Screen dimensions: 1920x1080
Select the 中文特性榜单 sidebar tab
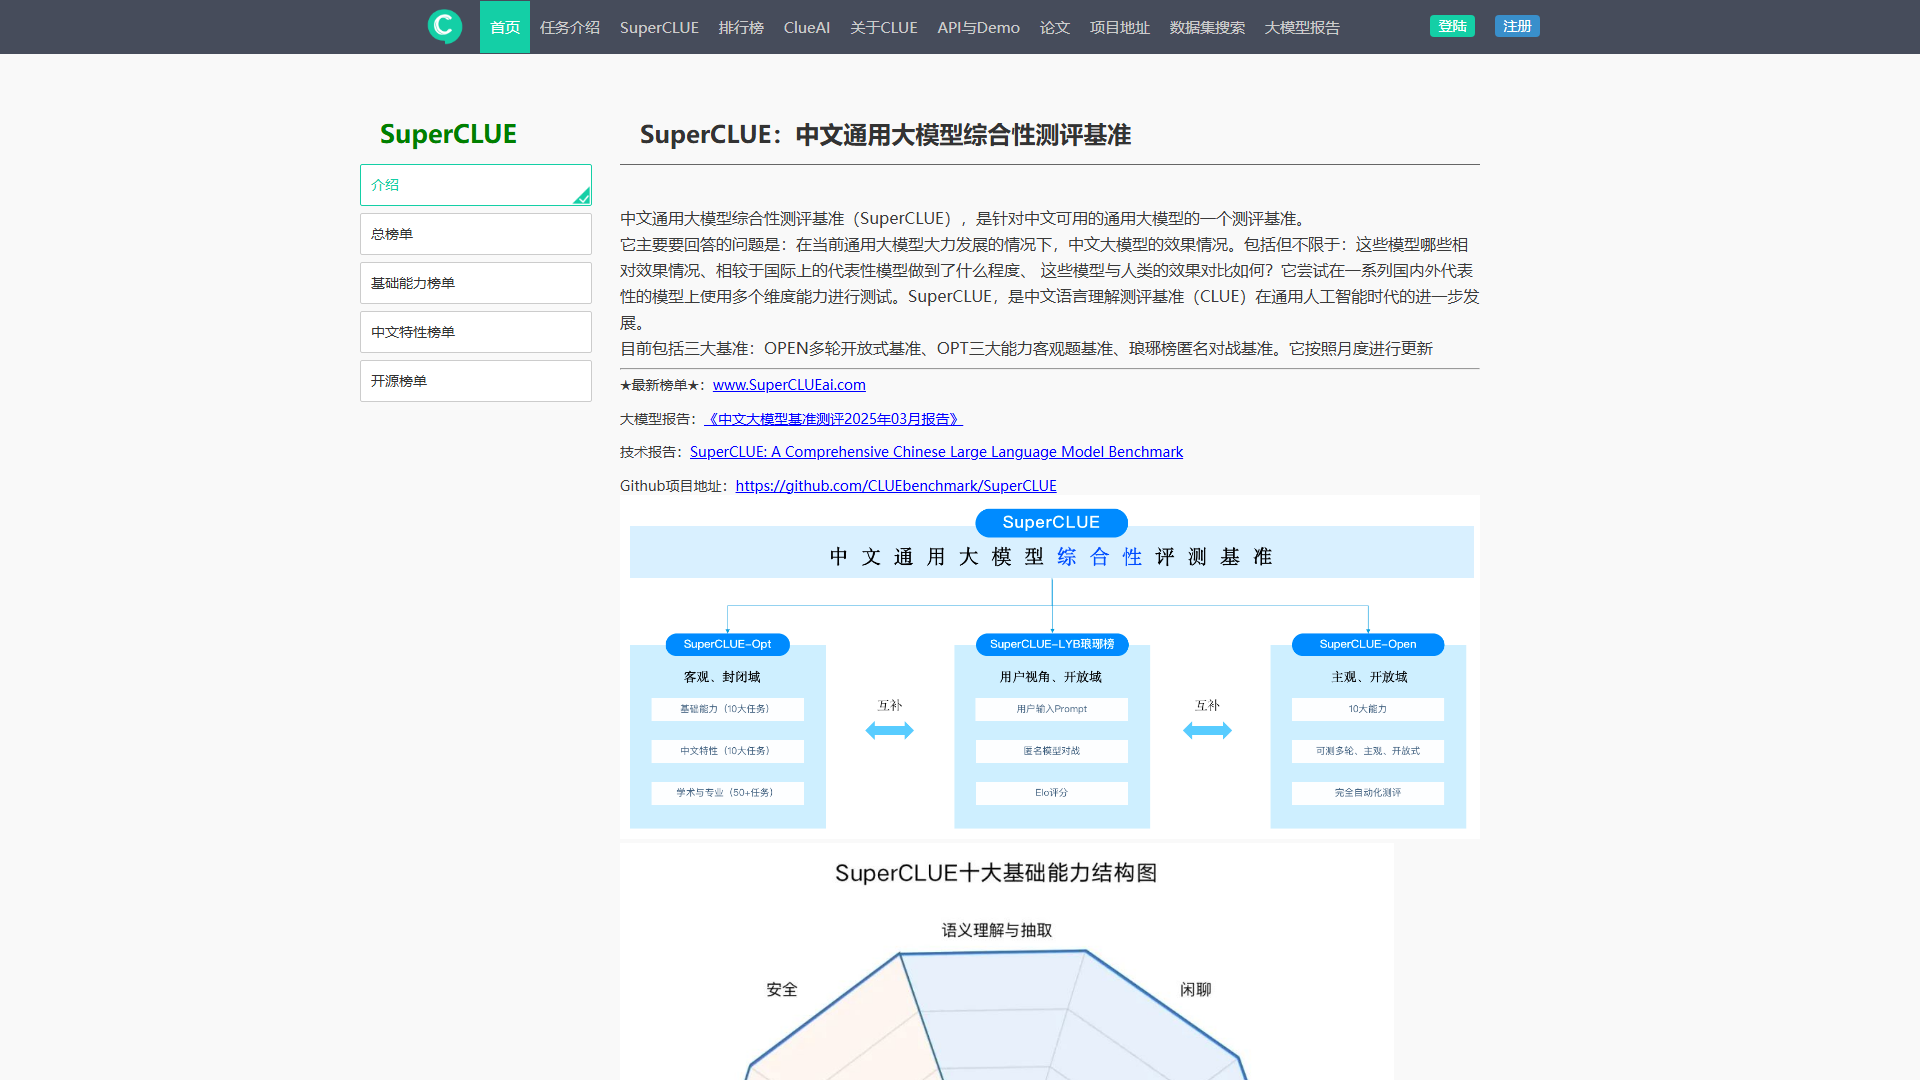(x=476, y=332)
